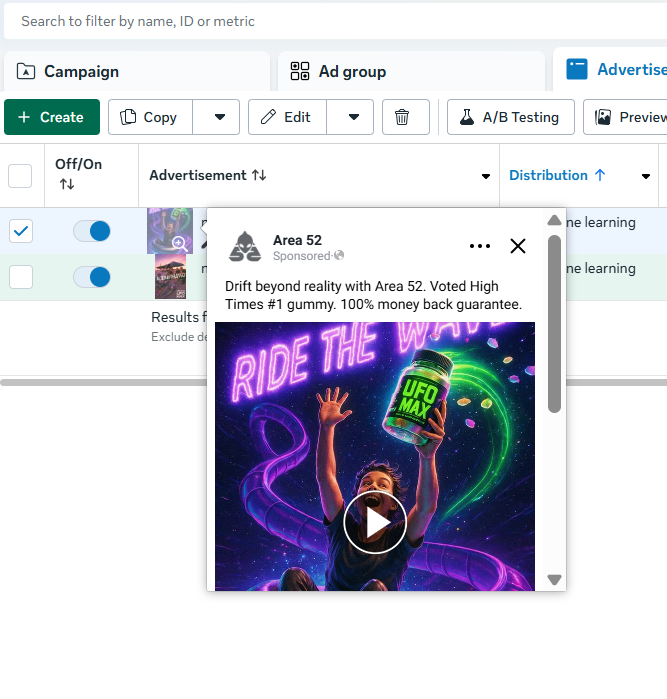Click the Edit button

click(288, 117)
